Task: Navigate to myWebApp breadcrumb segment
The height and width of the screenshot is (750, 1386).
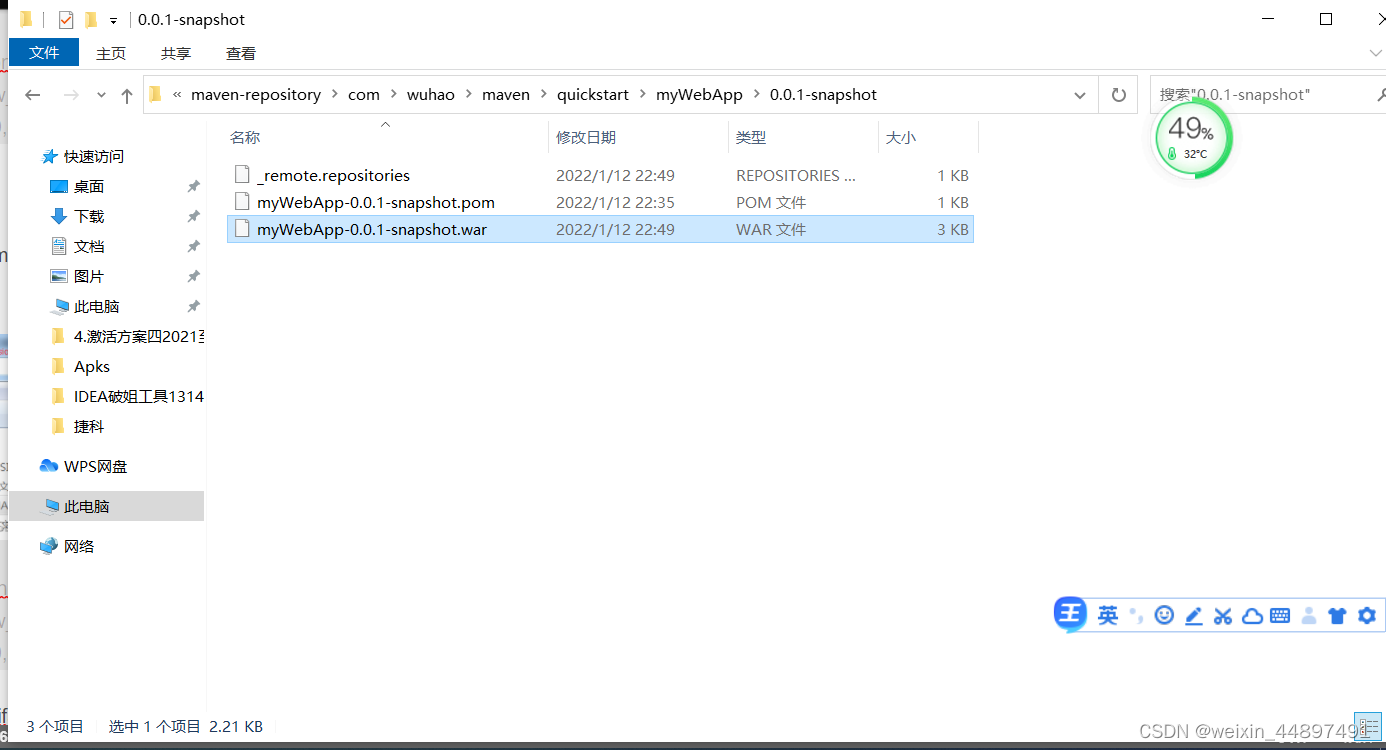Action: (x=699, y=95)
